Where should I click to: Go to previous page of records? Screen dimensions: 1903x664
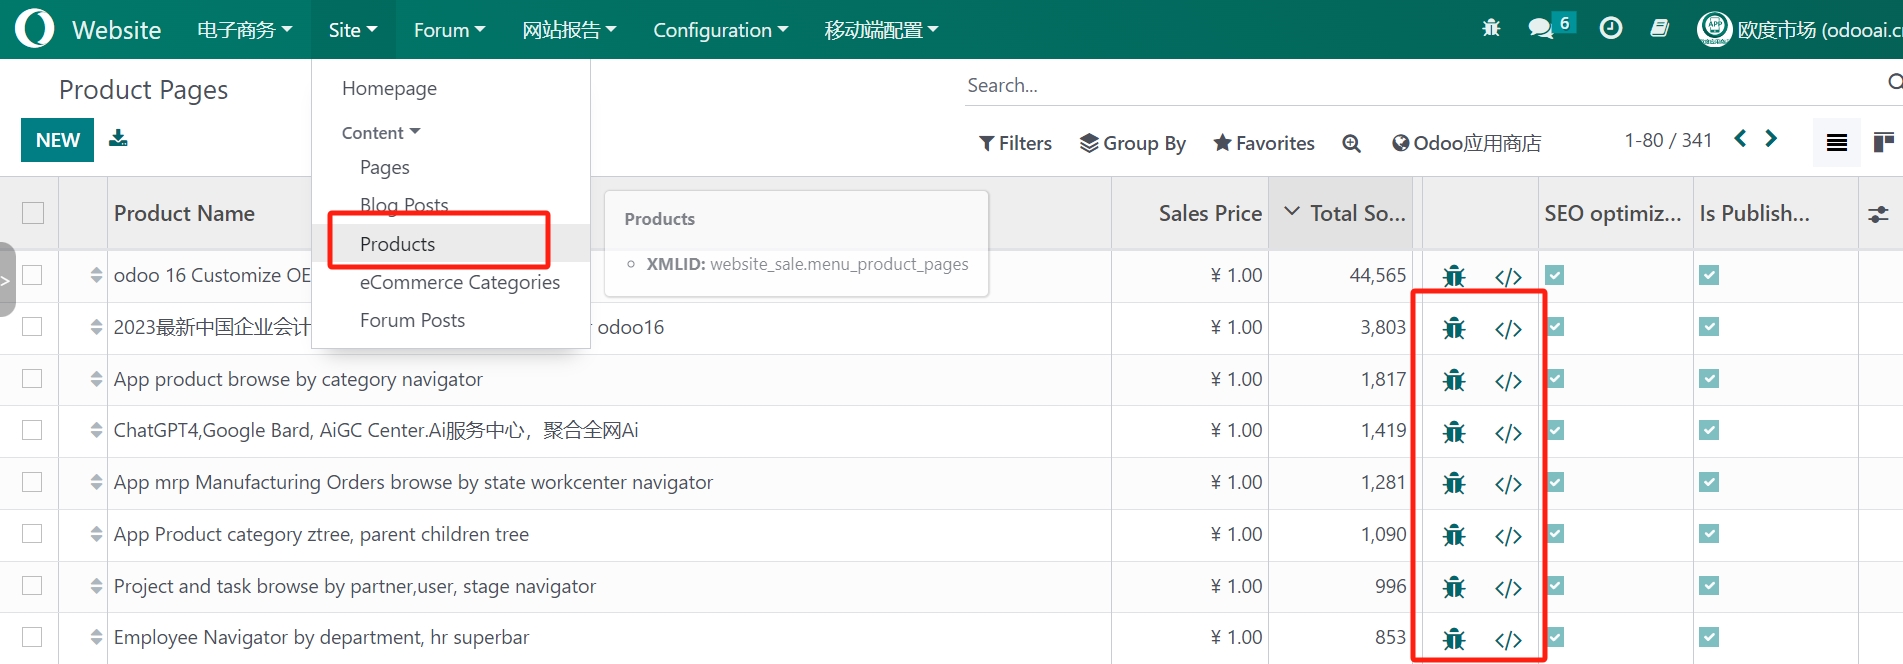pyautogui.click(x=1740, y=139)
